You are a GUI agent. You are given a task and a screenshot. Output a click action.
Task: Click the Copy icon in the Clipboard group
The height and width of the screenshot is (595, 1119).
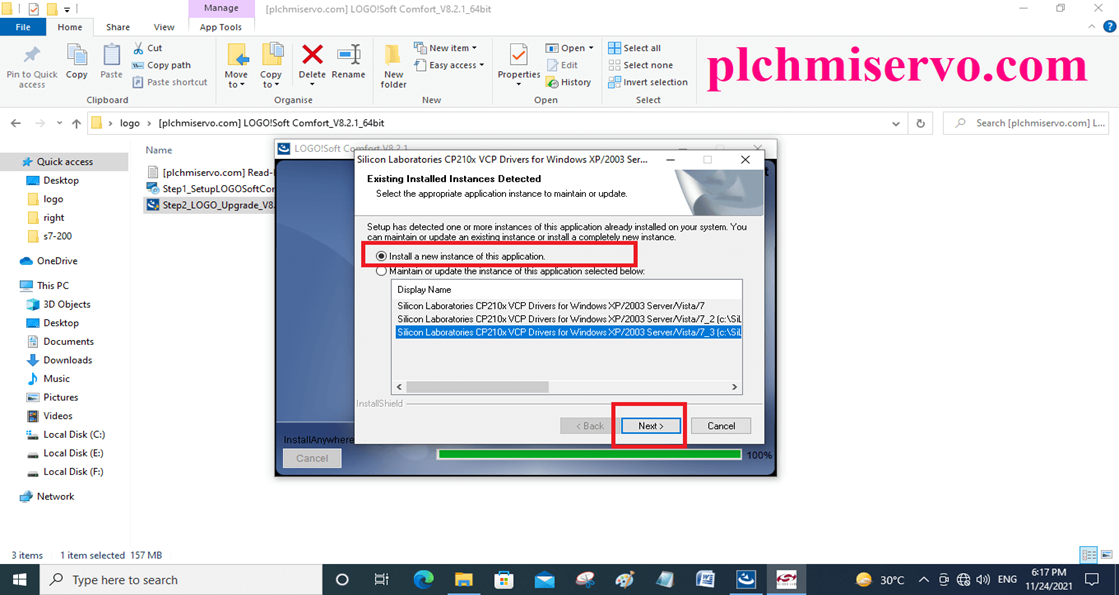[x=76, y=55]
